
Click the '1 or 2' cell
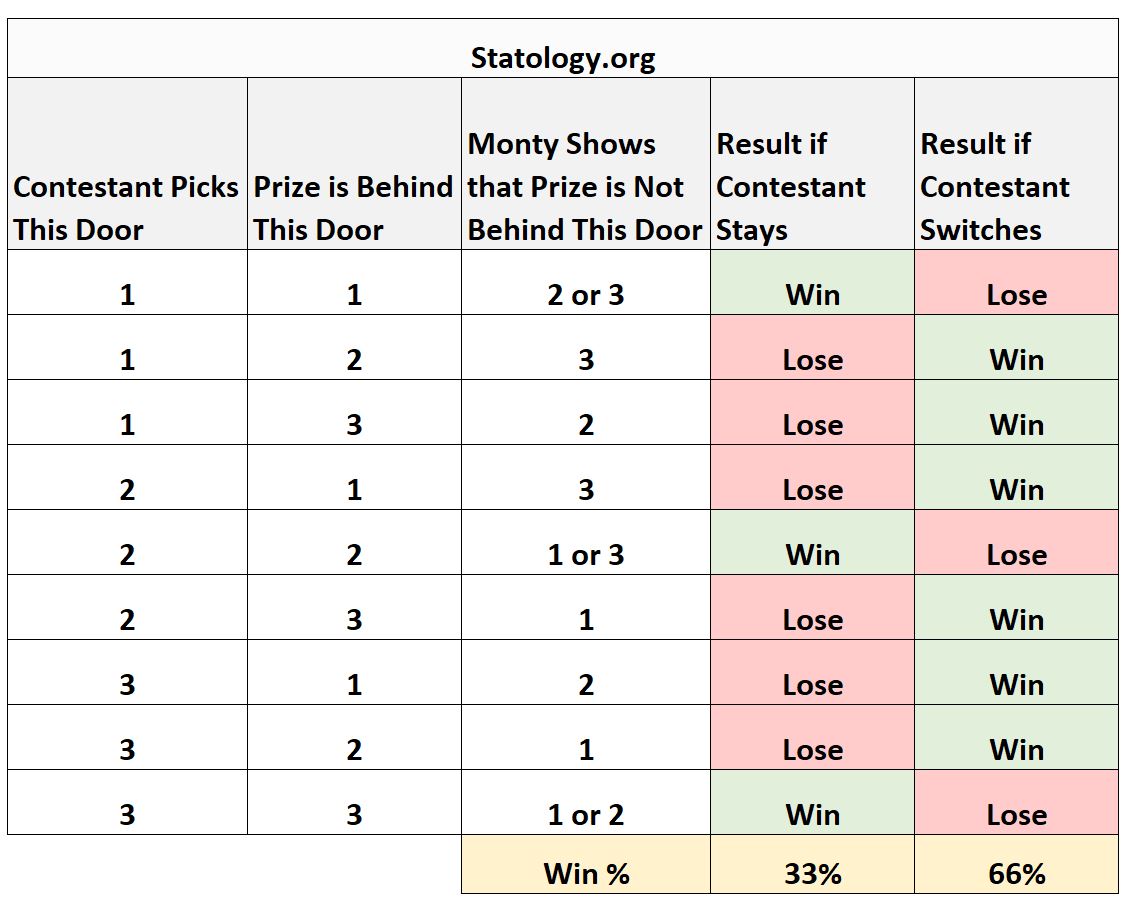585,802
